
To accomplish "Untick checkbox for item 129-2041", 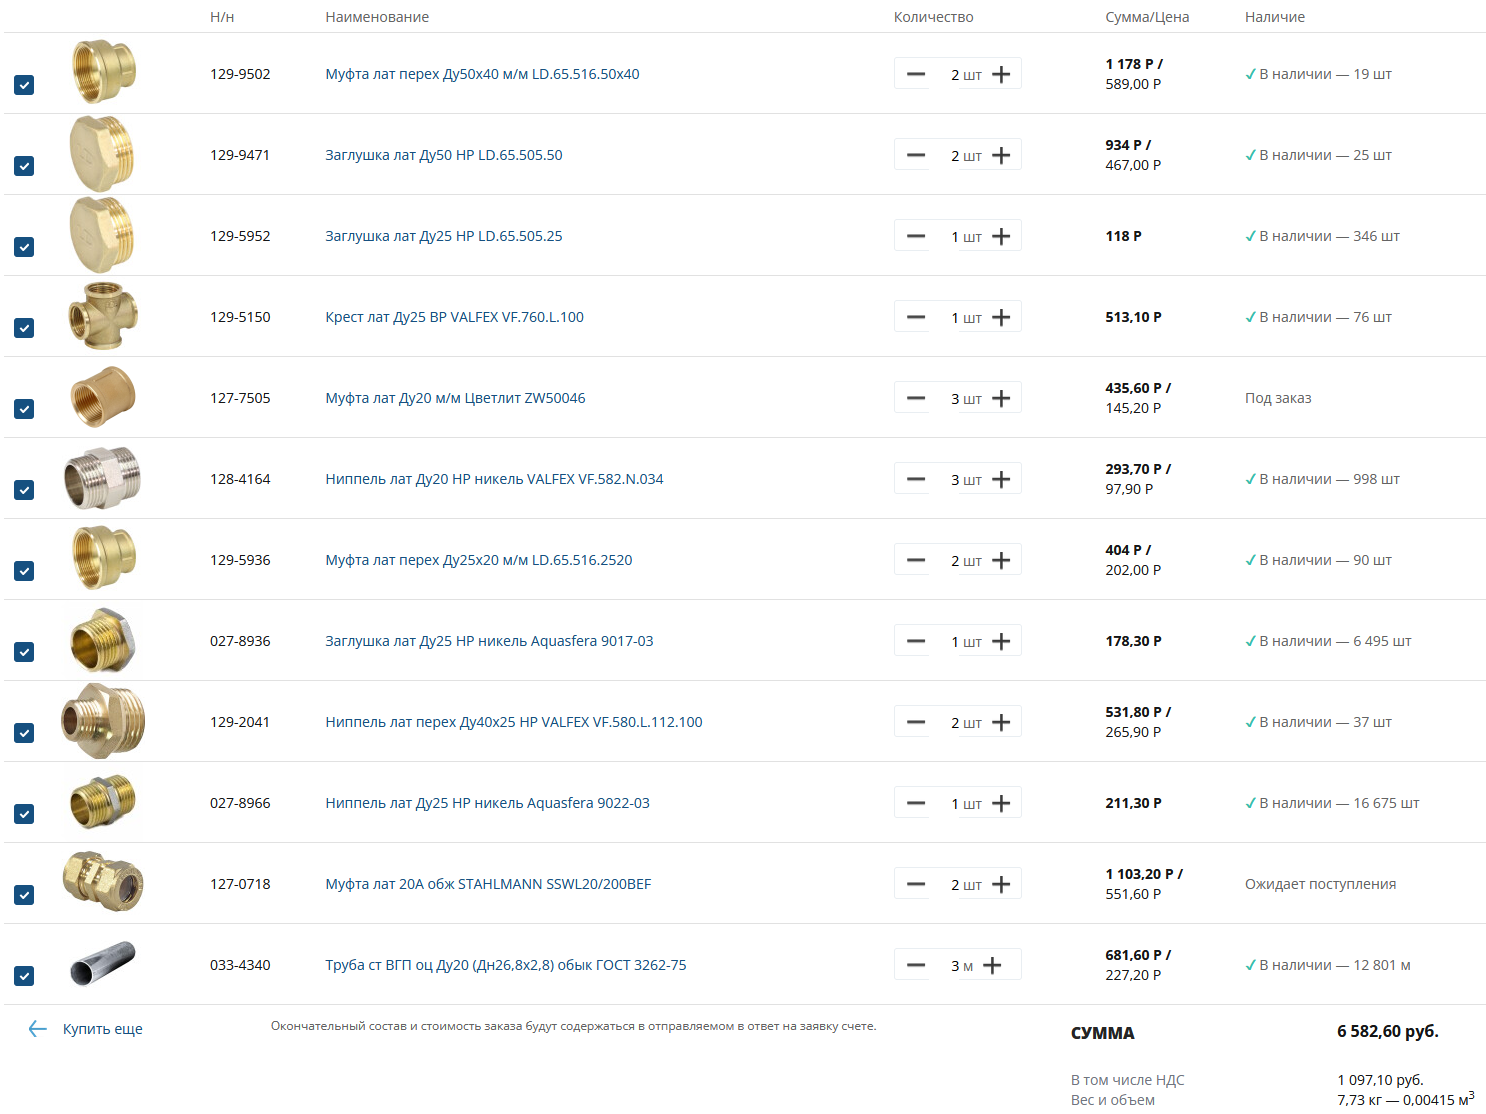I will coord(25,733).
